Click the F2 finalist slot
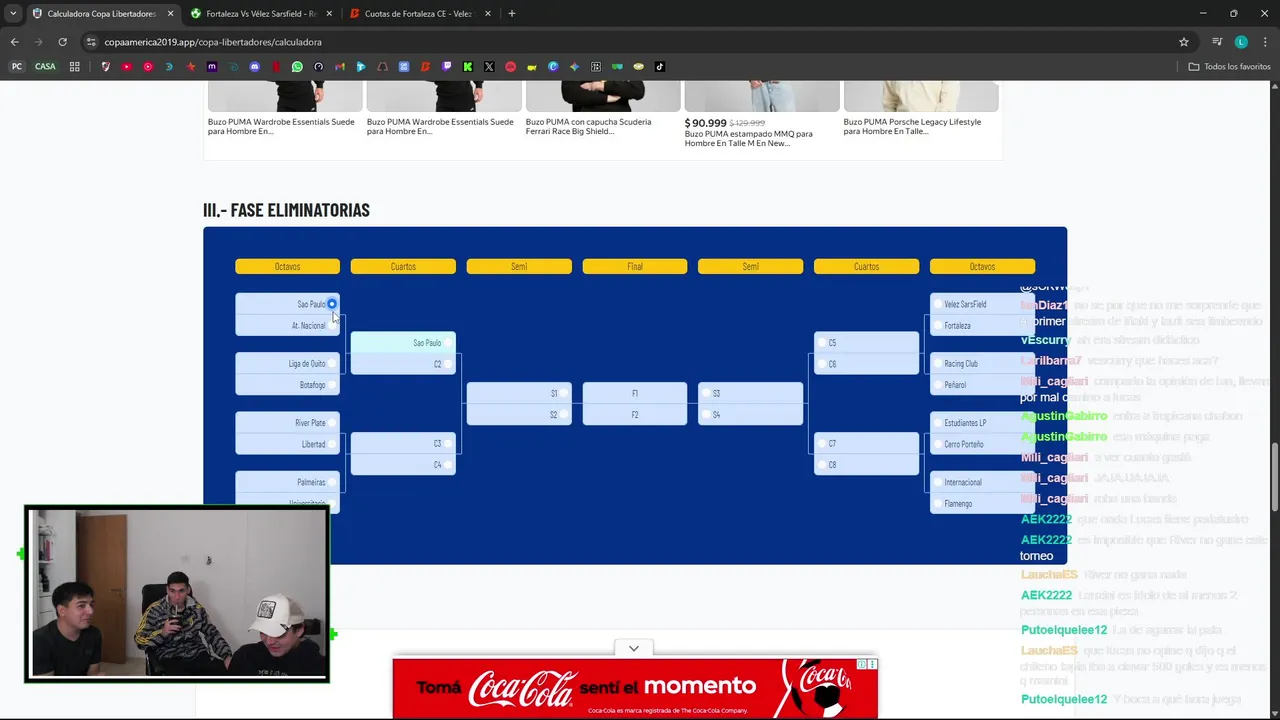Image resolution: width=1280 pixels, height=720 pixels. [635, 415]
